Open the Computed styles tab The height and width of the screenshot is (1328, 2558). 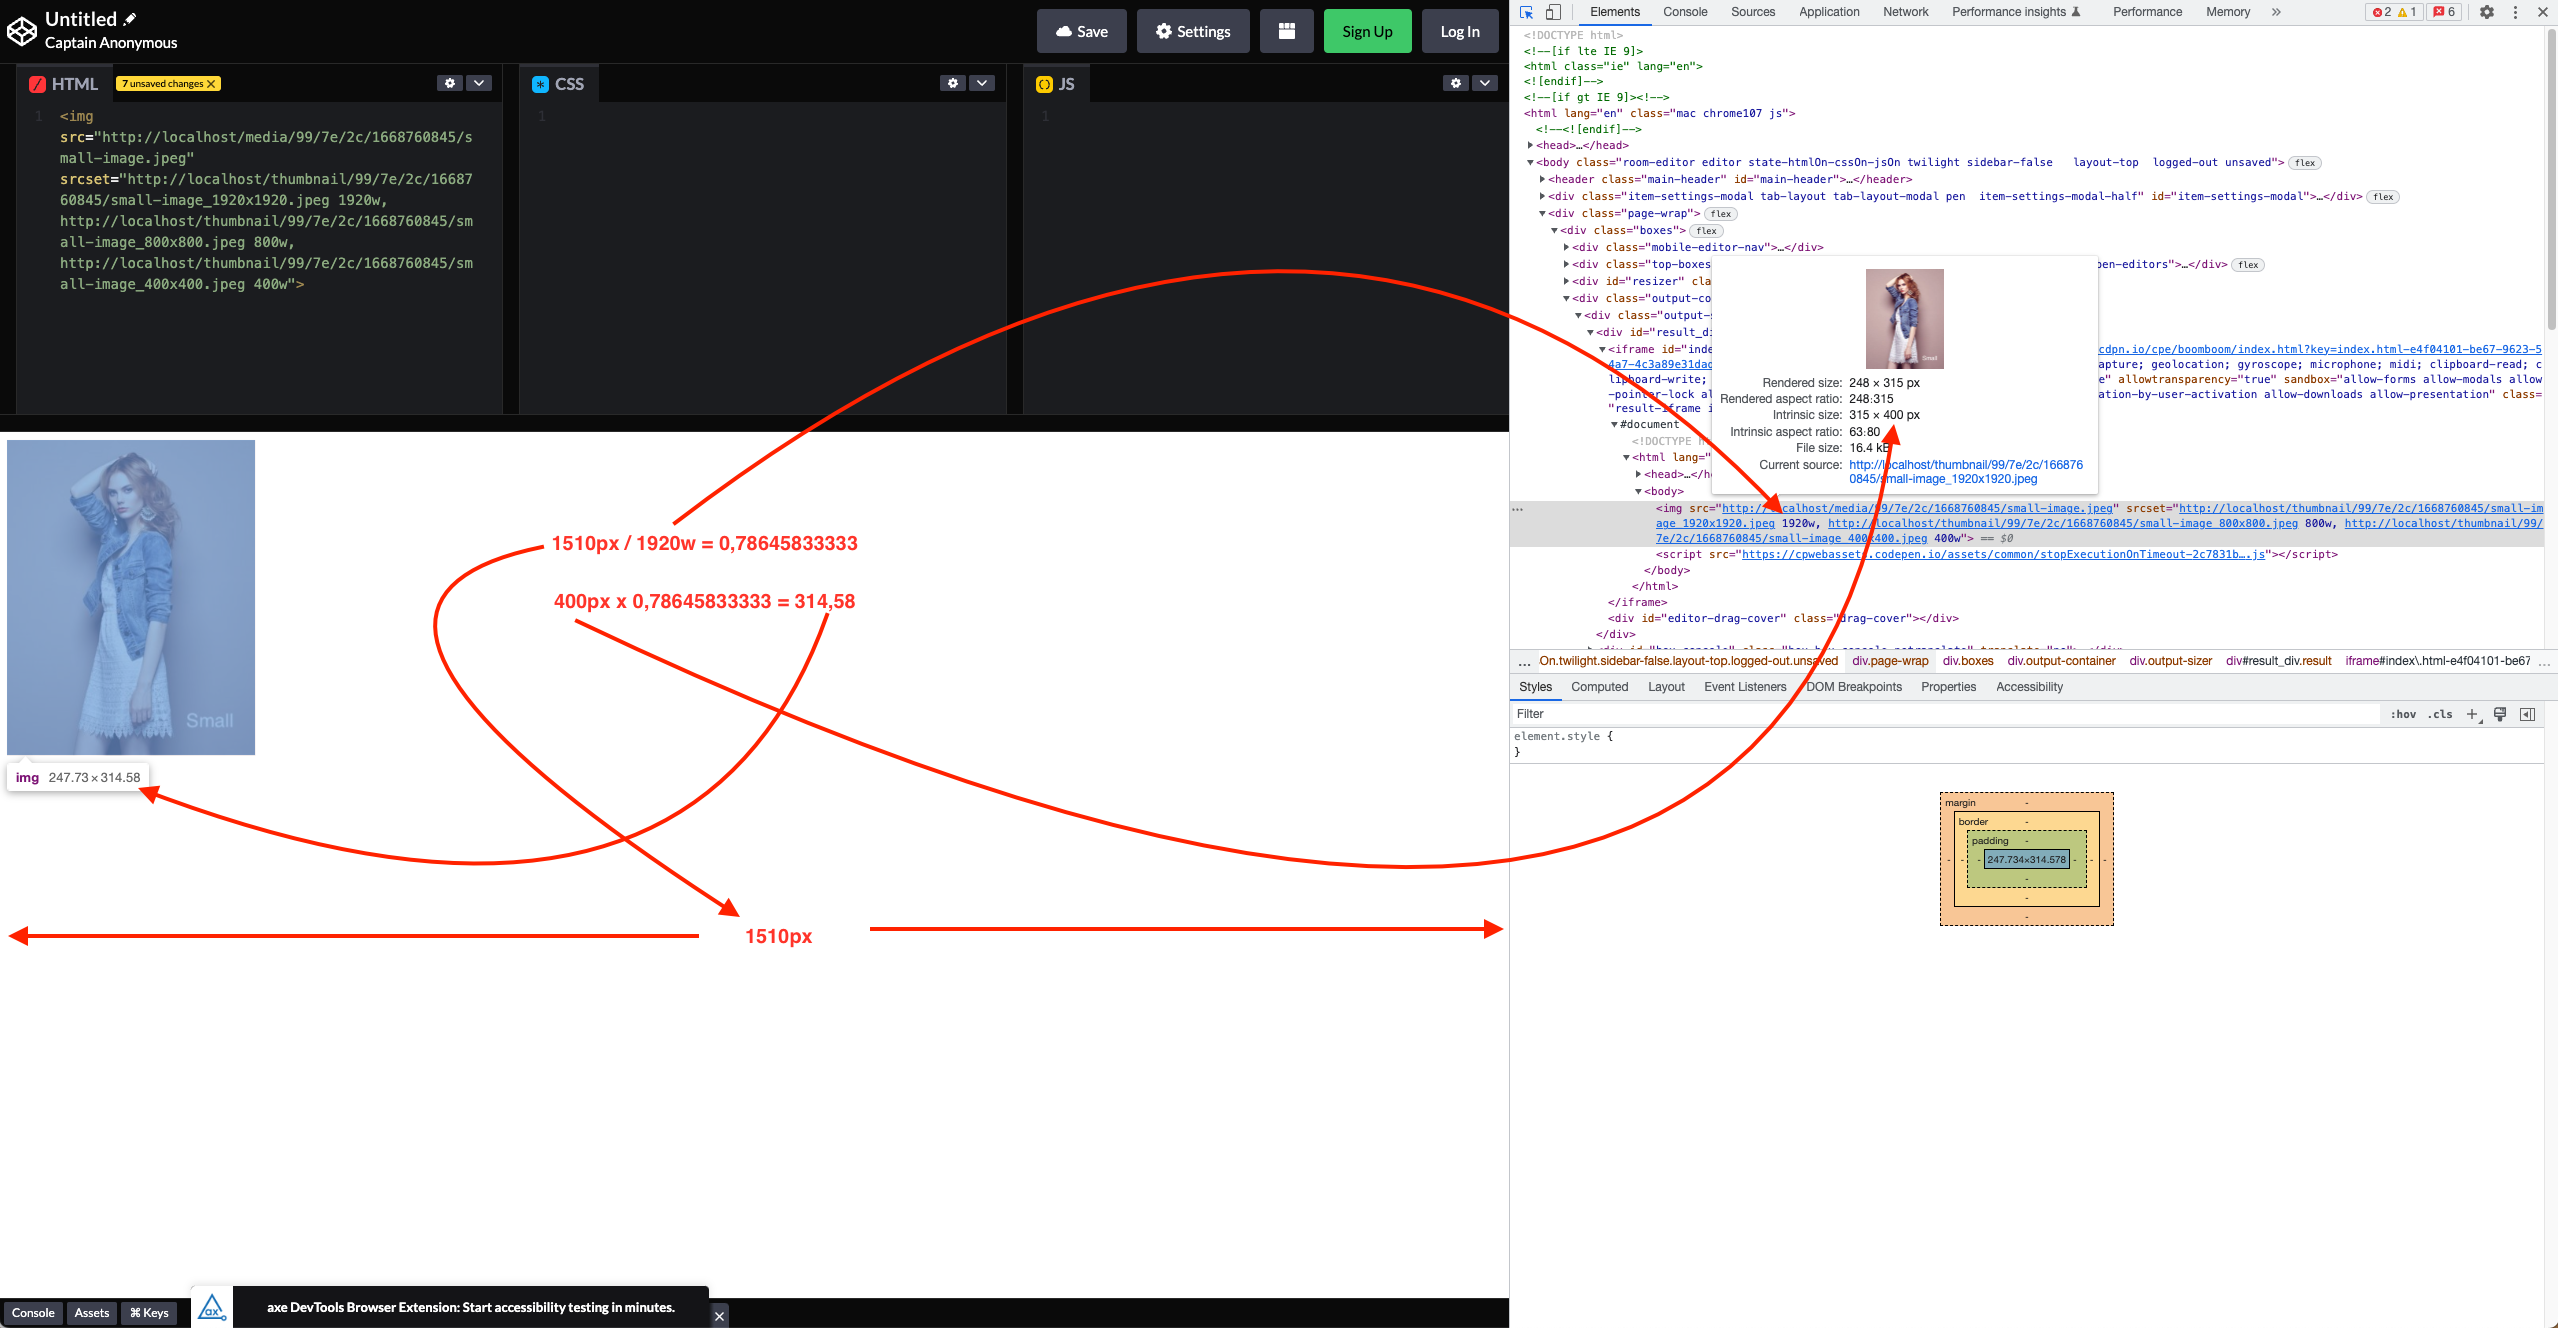pyautogui.click(x=1599, y=687)
